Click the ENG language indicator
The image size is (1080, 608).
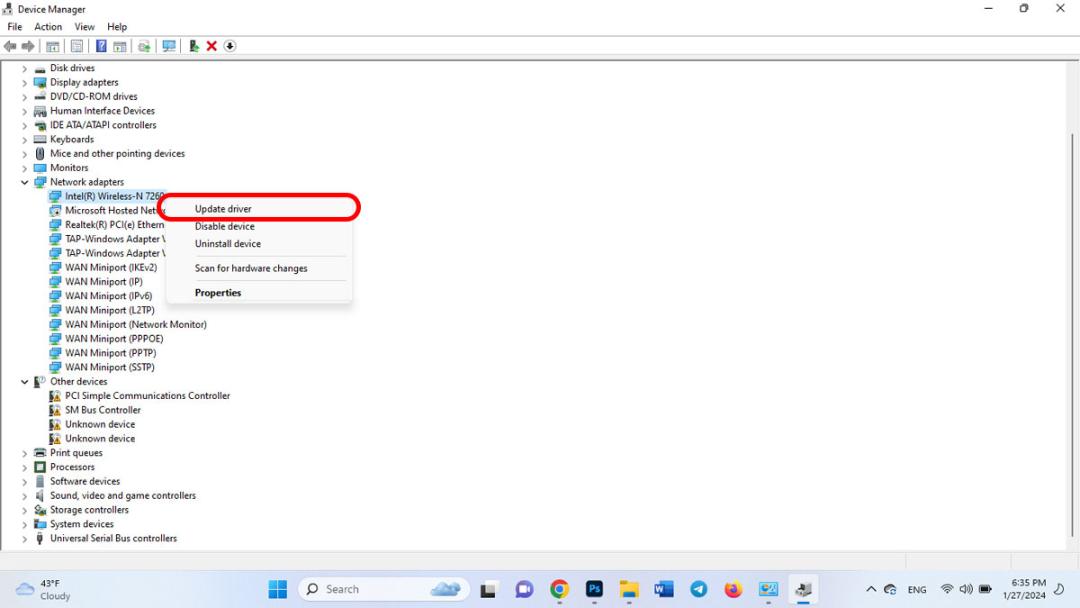tap(917, 590)
